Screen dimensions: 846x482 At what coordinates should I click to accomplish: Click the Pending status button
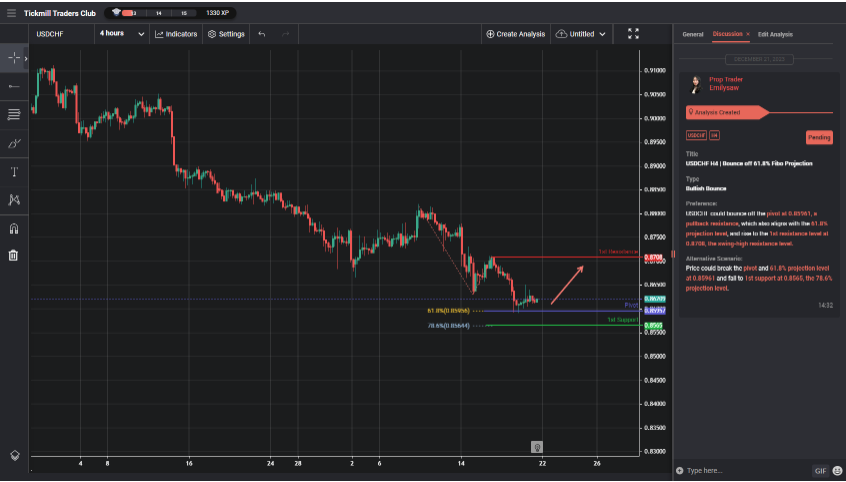[x=819, y=138]
